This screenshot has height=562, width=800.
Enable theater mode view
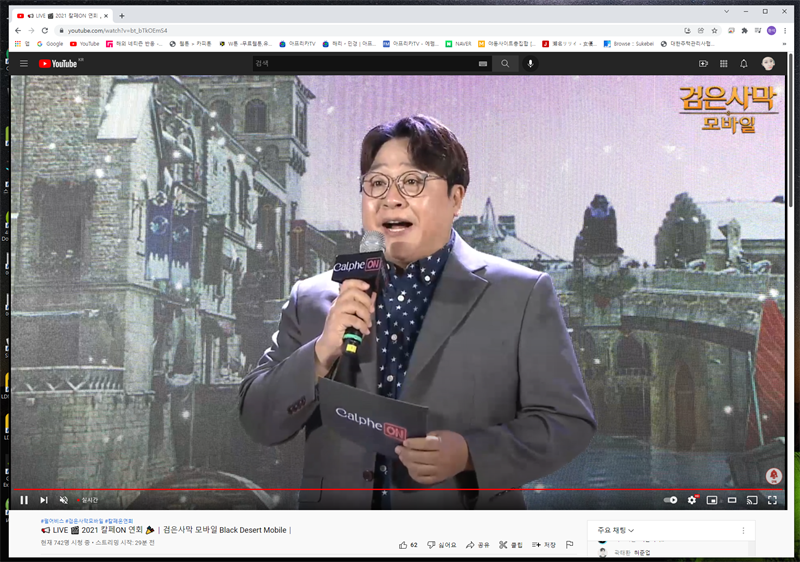[x=732, y=500]
